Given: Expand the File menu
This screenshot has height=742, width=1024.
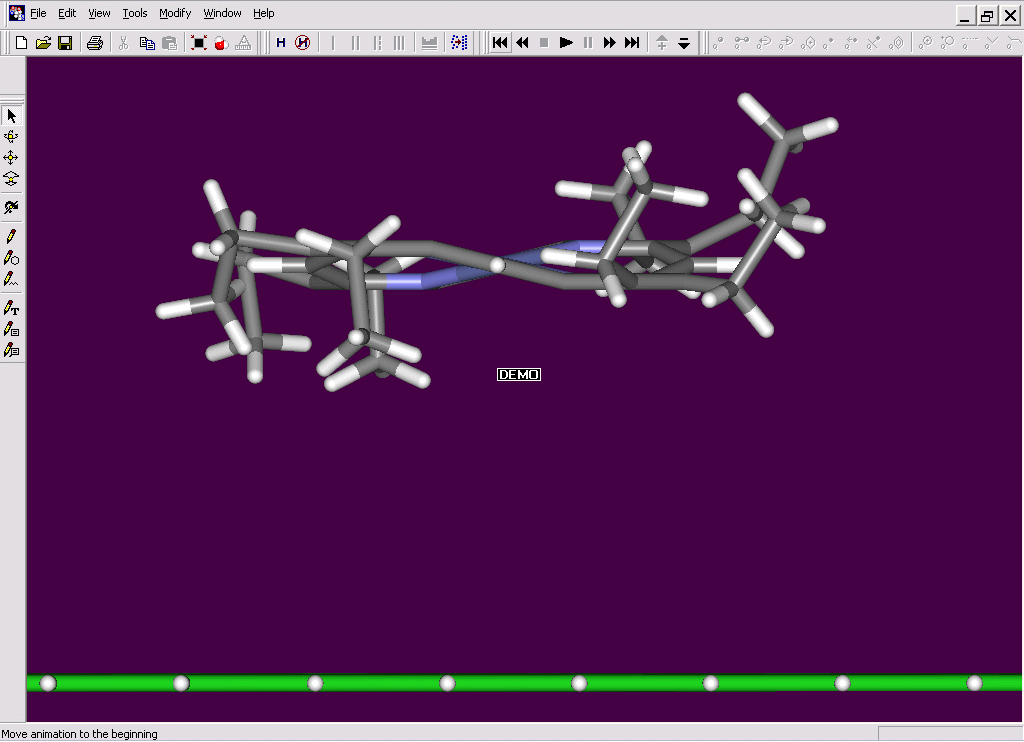Looking at the screenshot, I should coord(38,14).
